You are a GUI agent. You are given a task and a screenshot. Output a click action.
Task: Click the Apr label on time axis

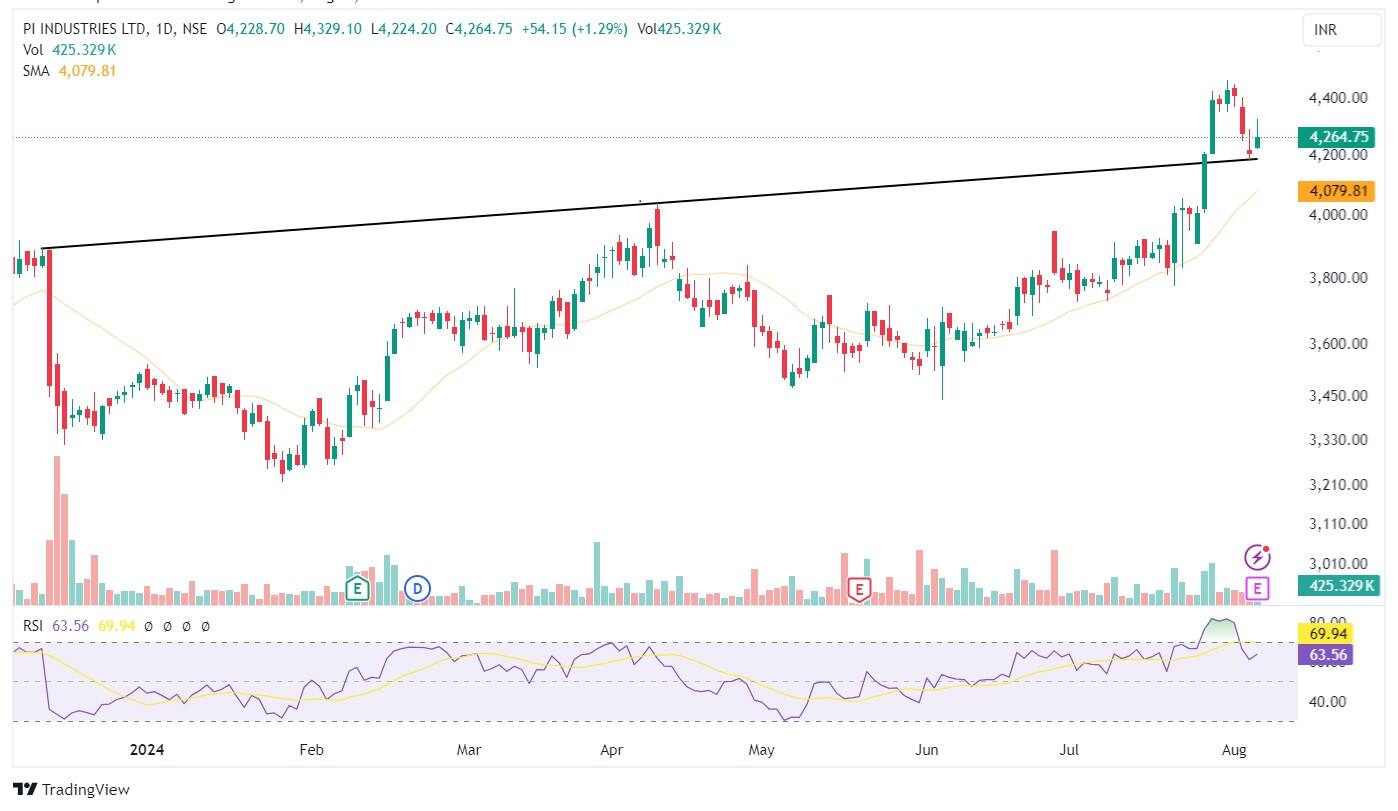pos(611,749)
